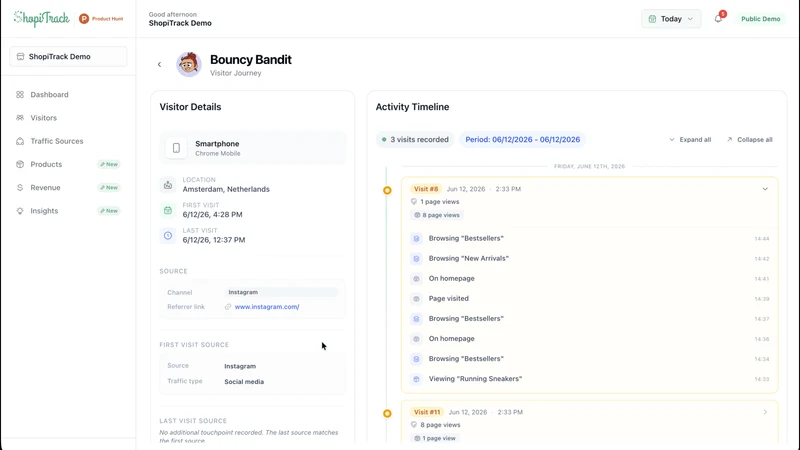The width and height of the screenshot is (800, 450).
Task: Click the Last Visit clock icon
Action: coord(168,236)
